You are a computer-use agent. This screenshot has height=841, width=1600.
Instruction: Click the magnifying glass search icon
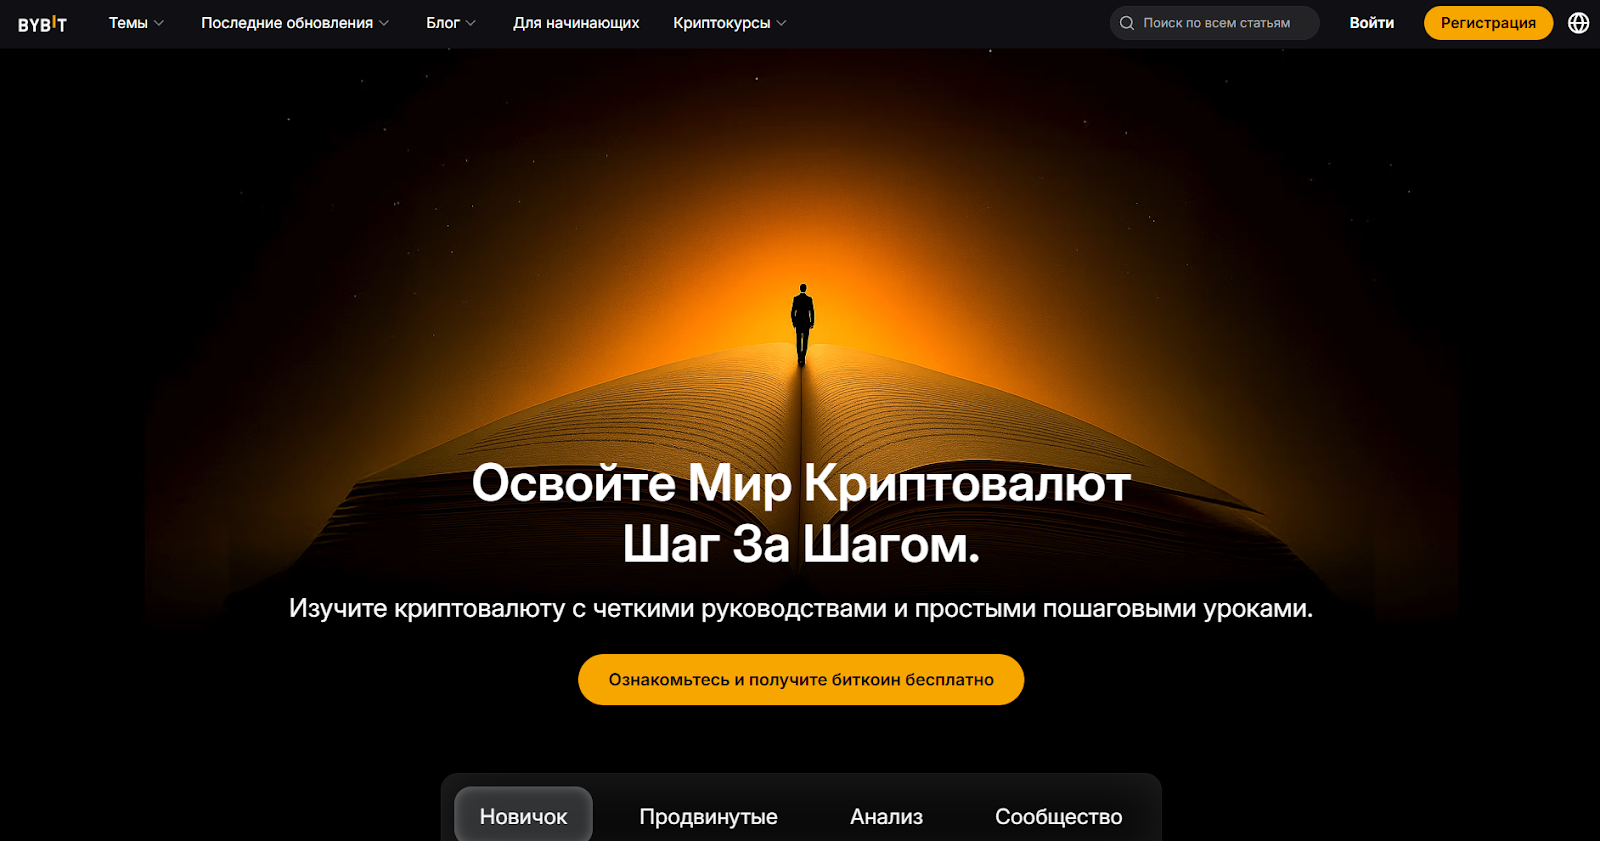pyautogui.click(x=1127, y=23)
